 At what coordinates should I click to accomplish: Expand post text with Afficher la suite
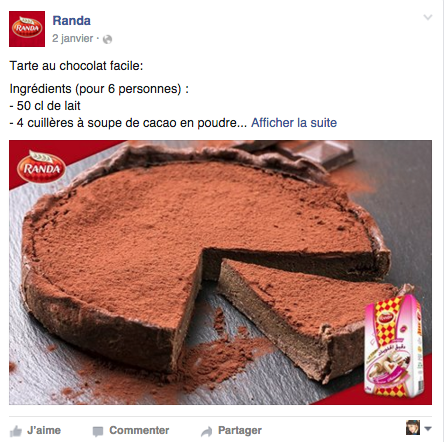tap(294, 123)
